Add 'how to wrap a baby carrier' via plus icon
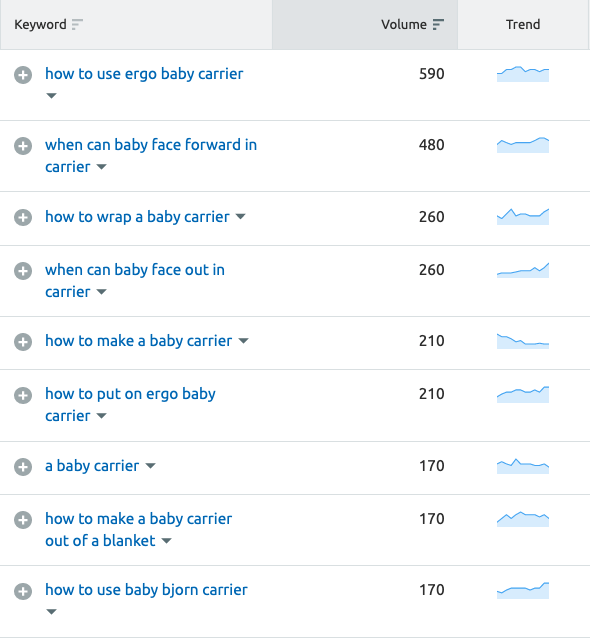The height and width of the screenshot is (638, 590). (23, 217)
